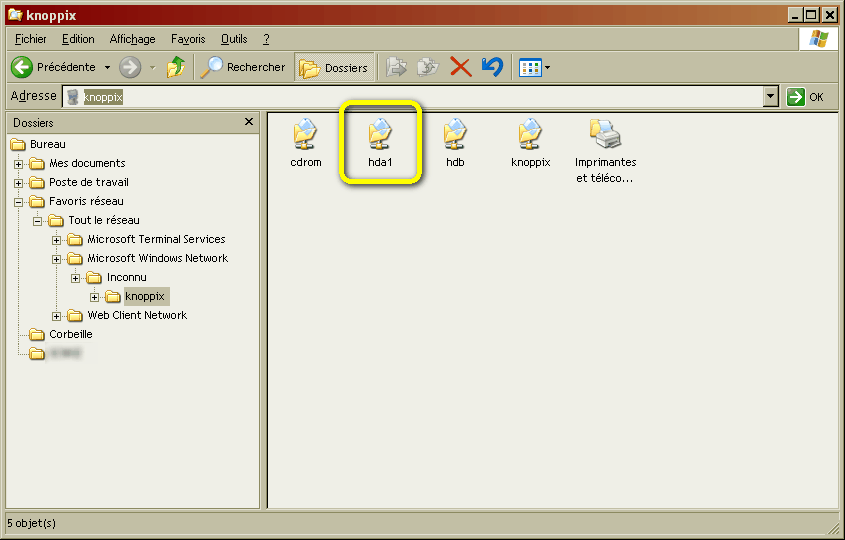Select Bureau in folder tree
845x540 pixels.
48,144
